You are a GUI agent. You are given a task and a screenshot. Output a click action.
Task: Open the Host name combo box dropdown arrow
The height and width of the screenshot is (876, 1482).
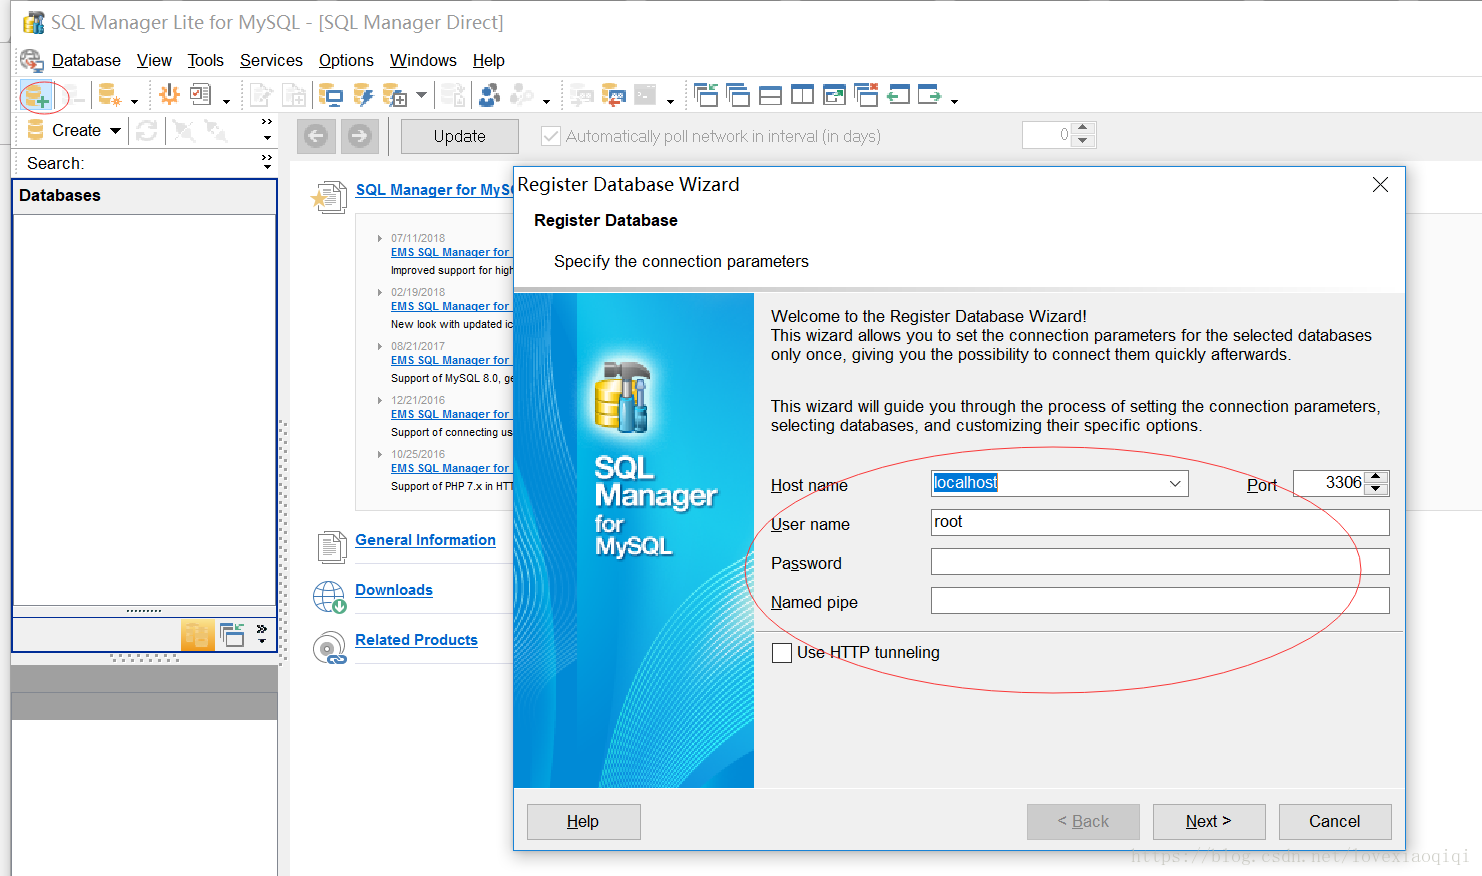1175,484
